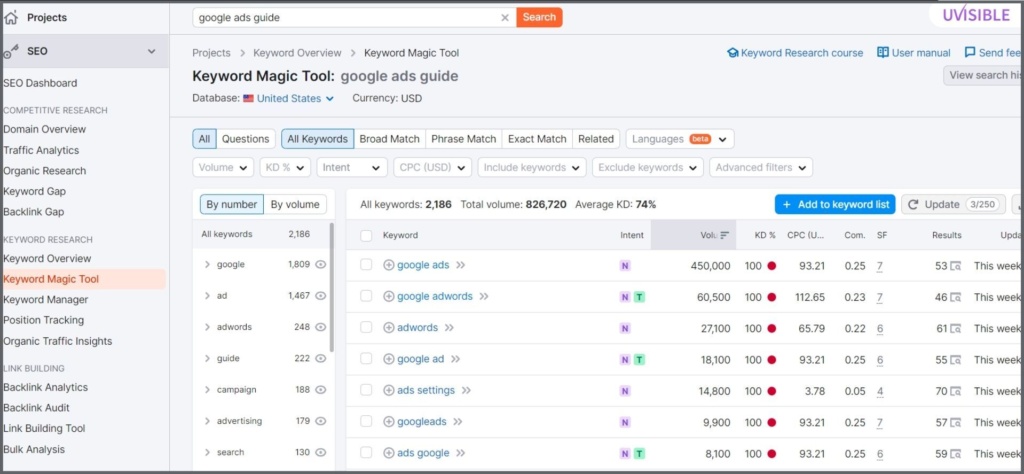Open SF value 7 in google ads row

880,266
